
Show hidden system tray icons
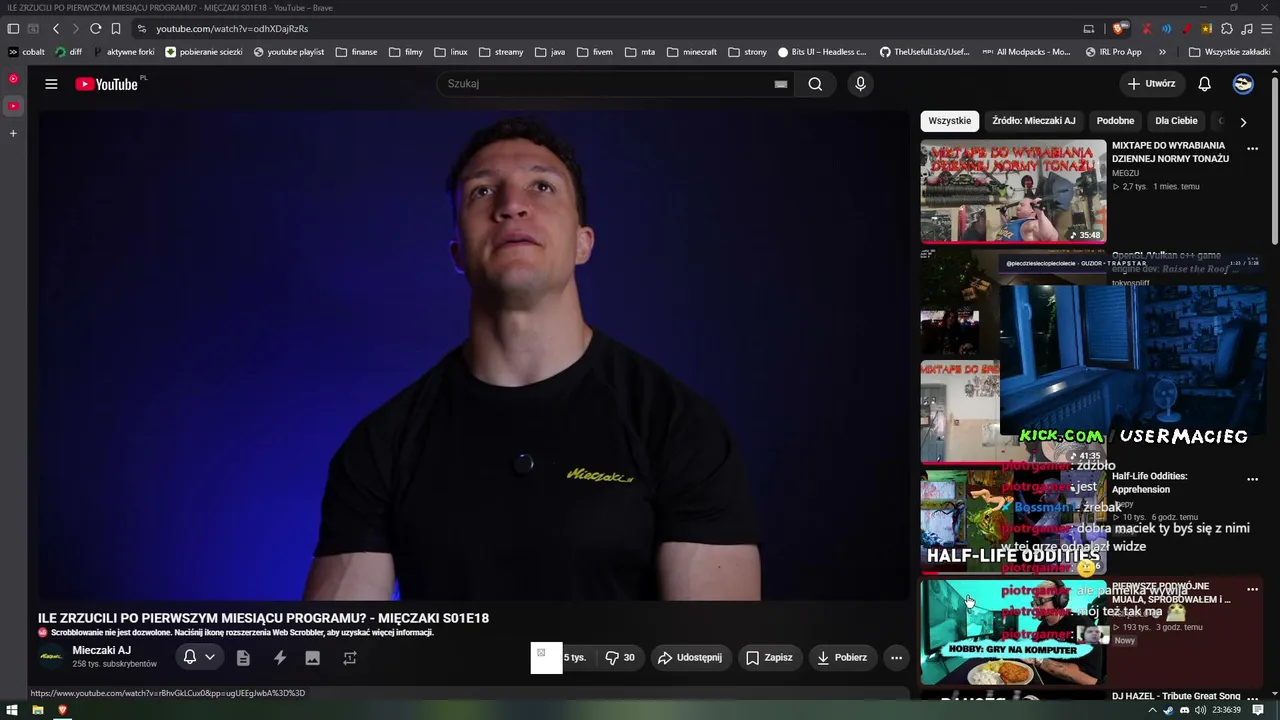click(1152, 710)
